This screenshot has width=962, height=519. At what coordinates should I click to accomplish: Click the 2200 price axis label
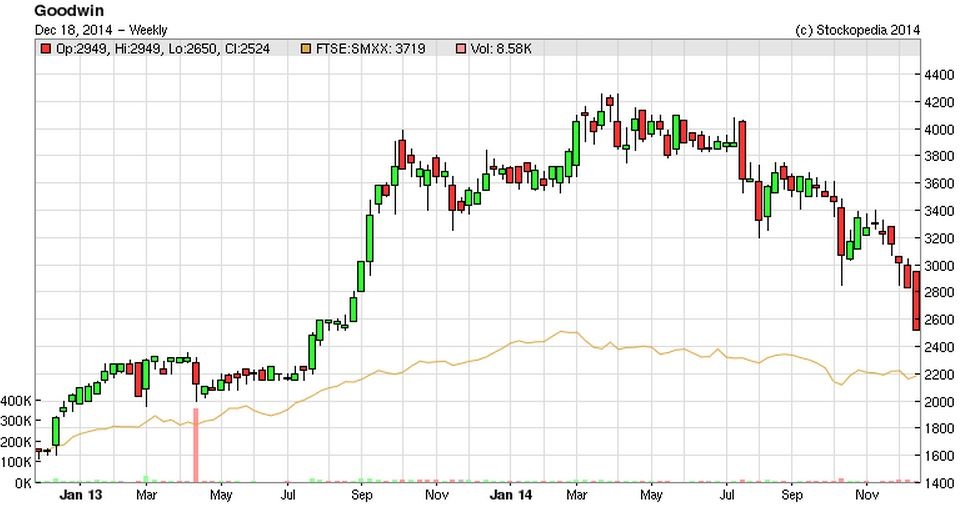point(939,374)
